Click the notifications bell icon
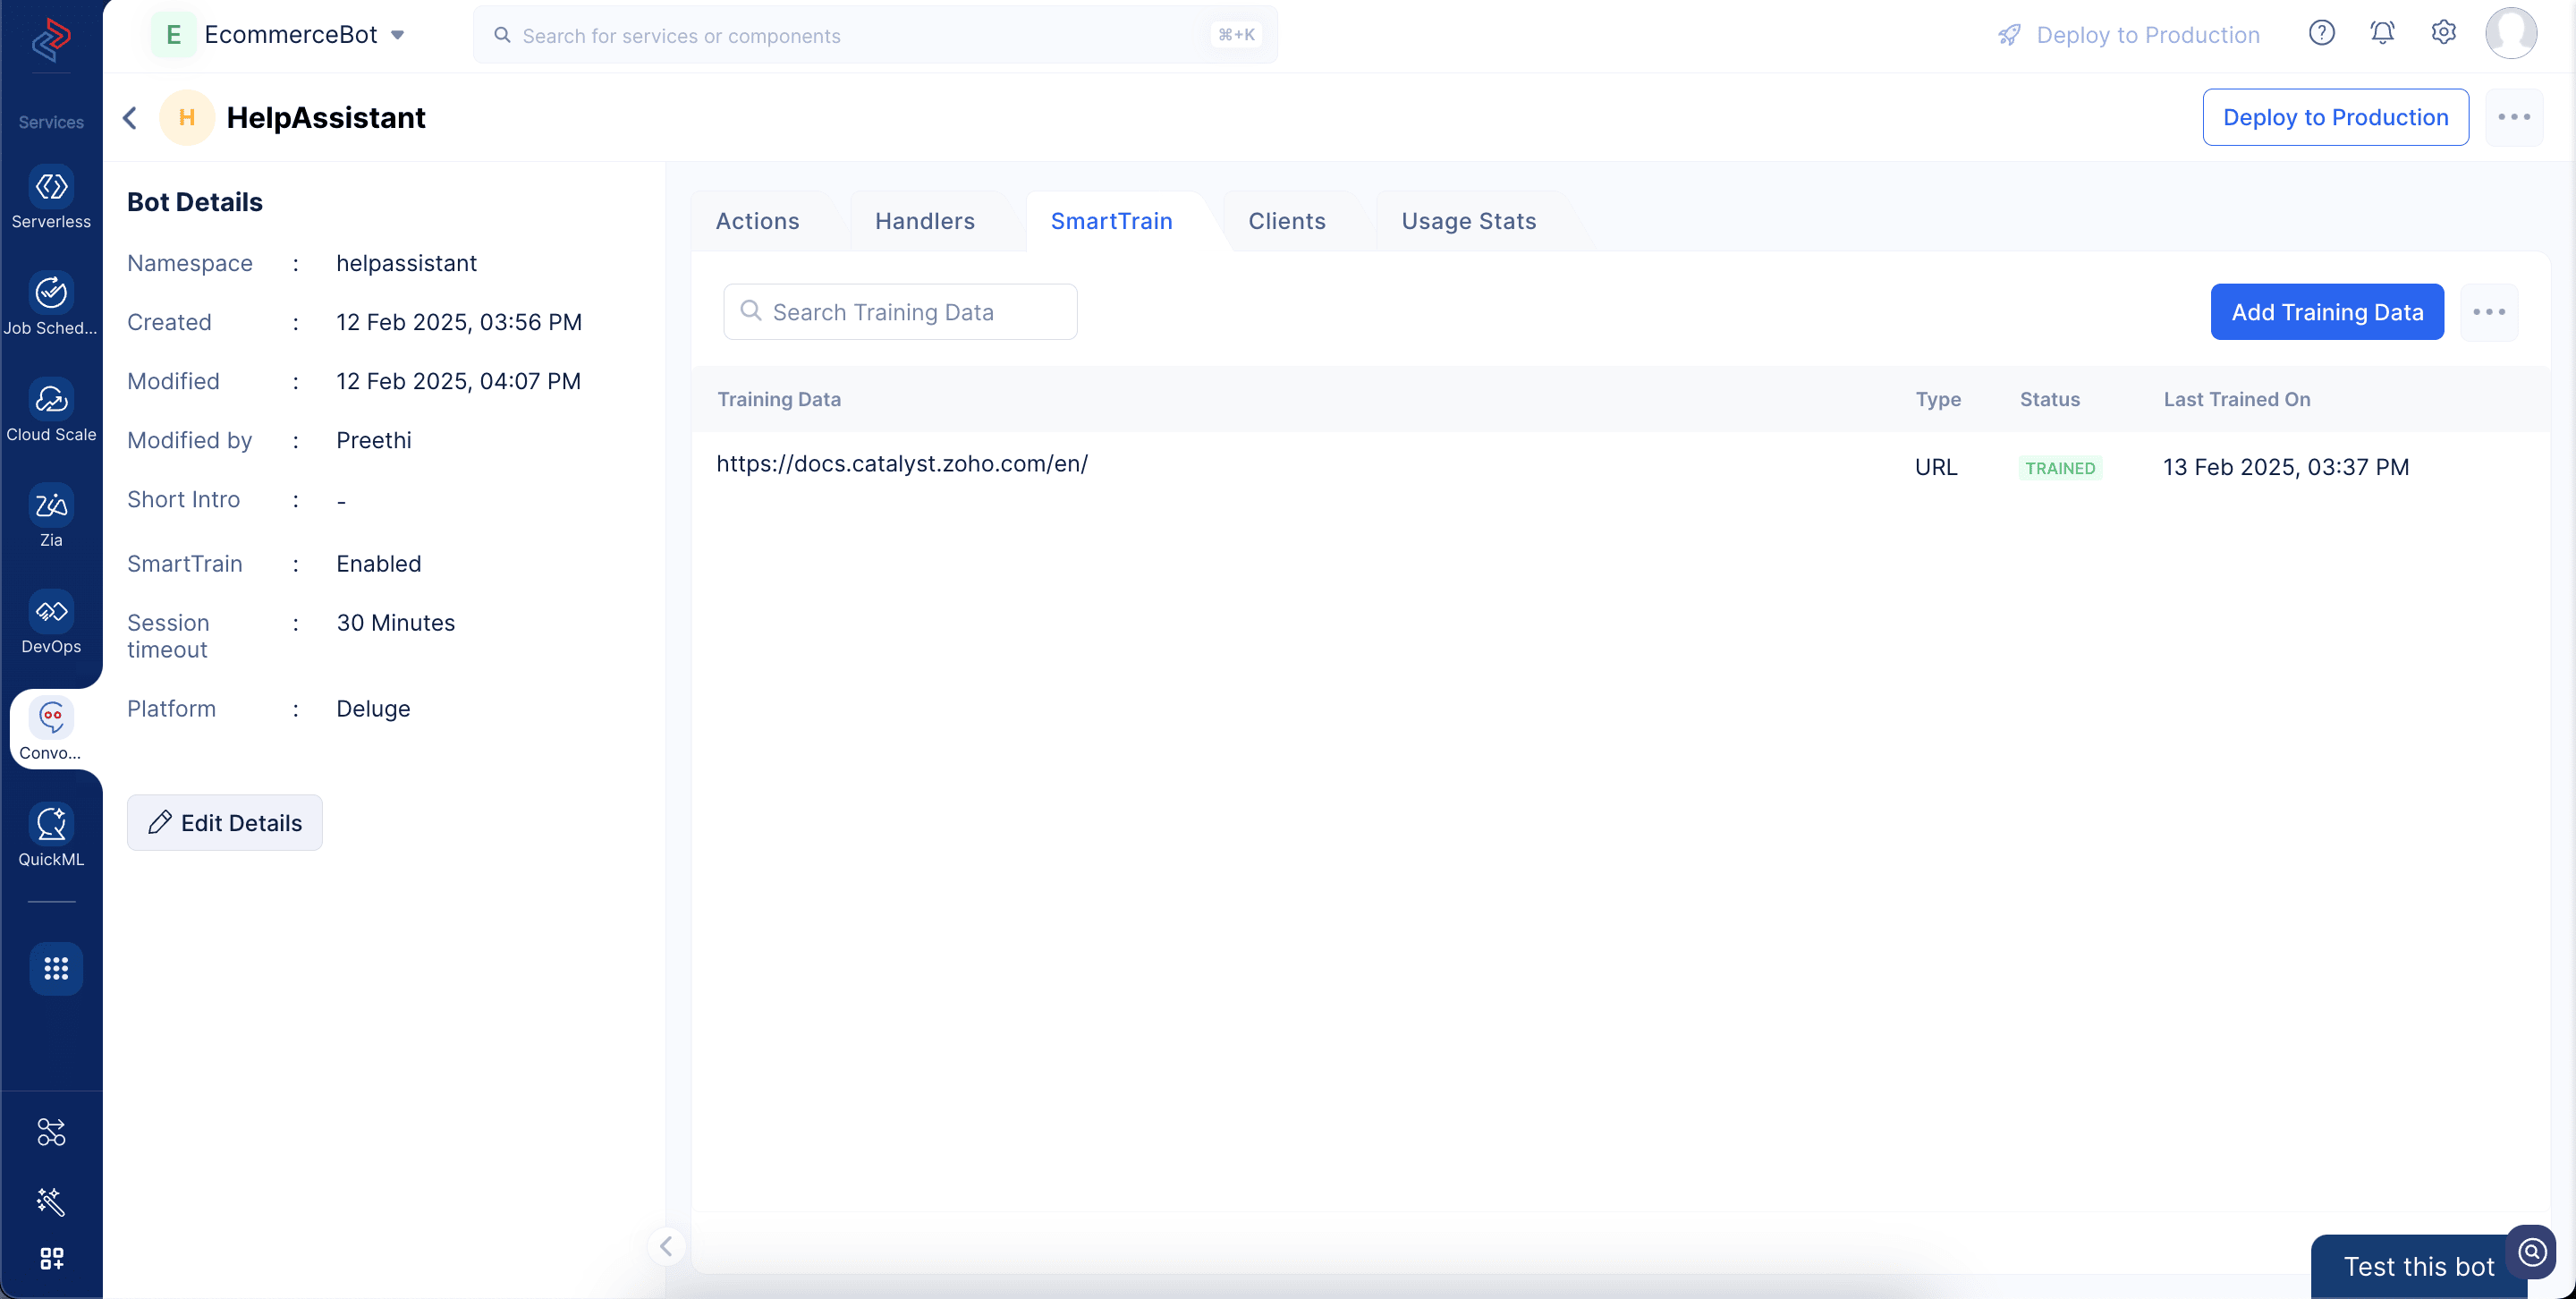 pyautogui.click(x=2382, y=33)
